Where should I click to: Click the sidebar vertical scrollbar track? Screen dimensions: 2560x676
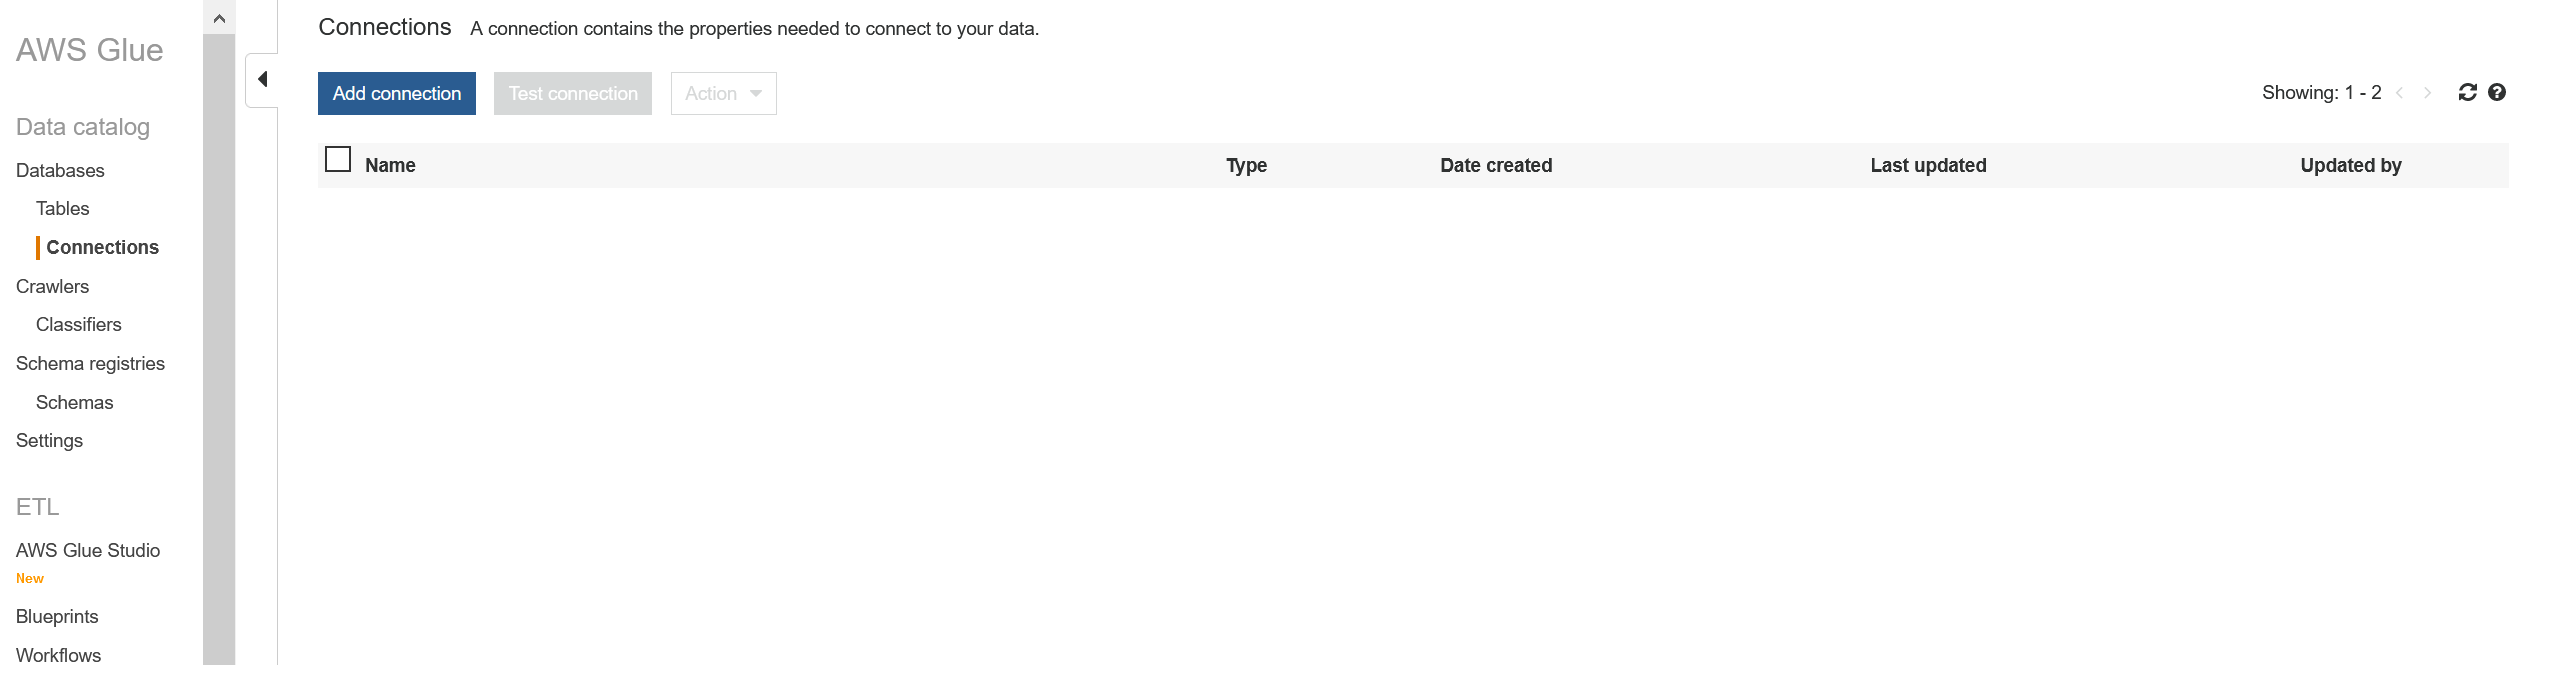pos(219,350)
